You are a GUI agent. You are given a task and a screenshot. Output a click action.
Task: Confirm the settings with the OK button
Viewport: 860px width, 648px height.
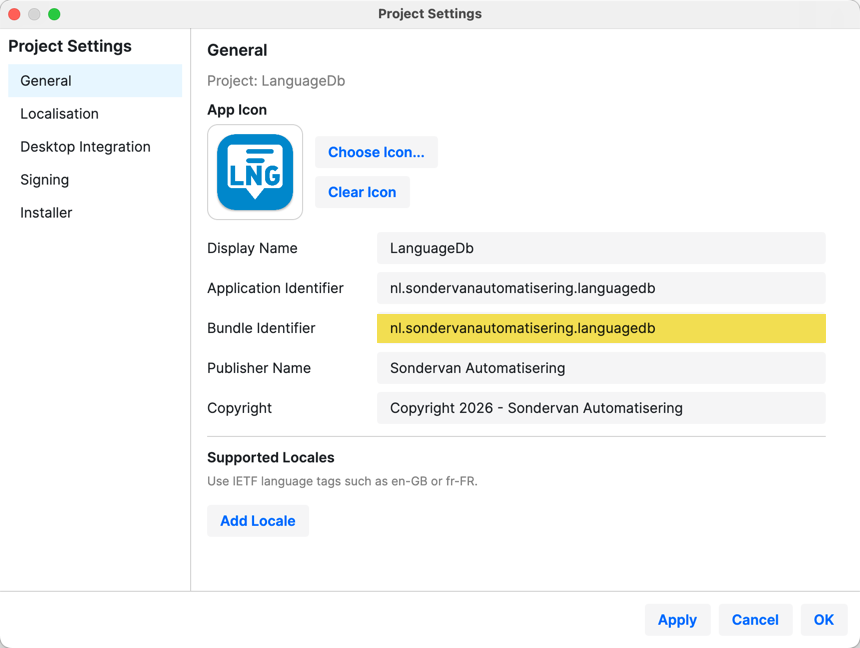click(x=824, y=620)
